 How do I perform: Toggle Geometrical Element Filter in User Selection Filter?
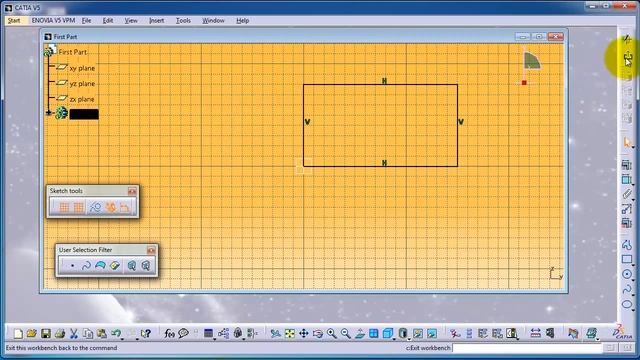(x=146, y=266)
